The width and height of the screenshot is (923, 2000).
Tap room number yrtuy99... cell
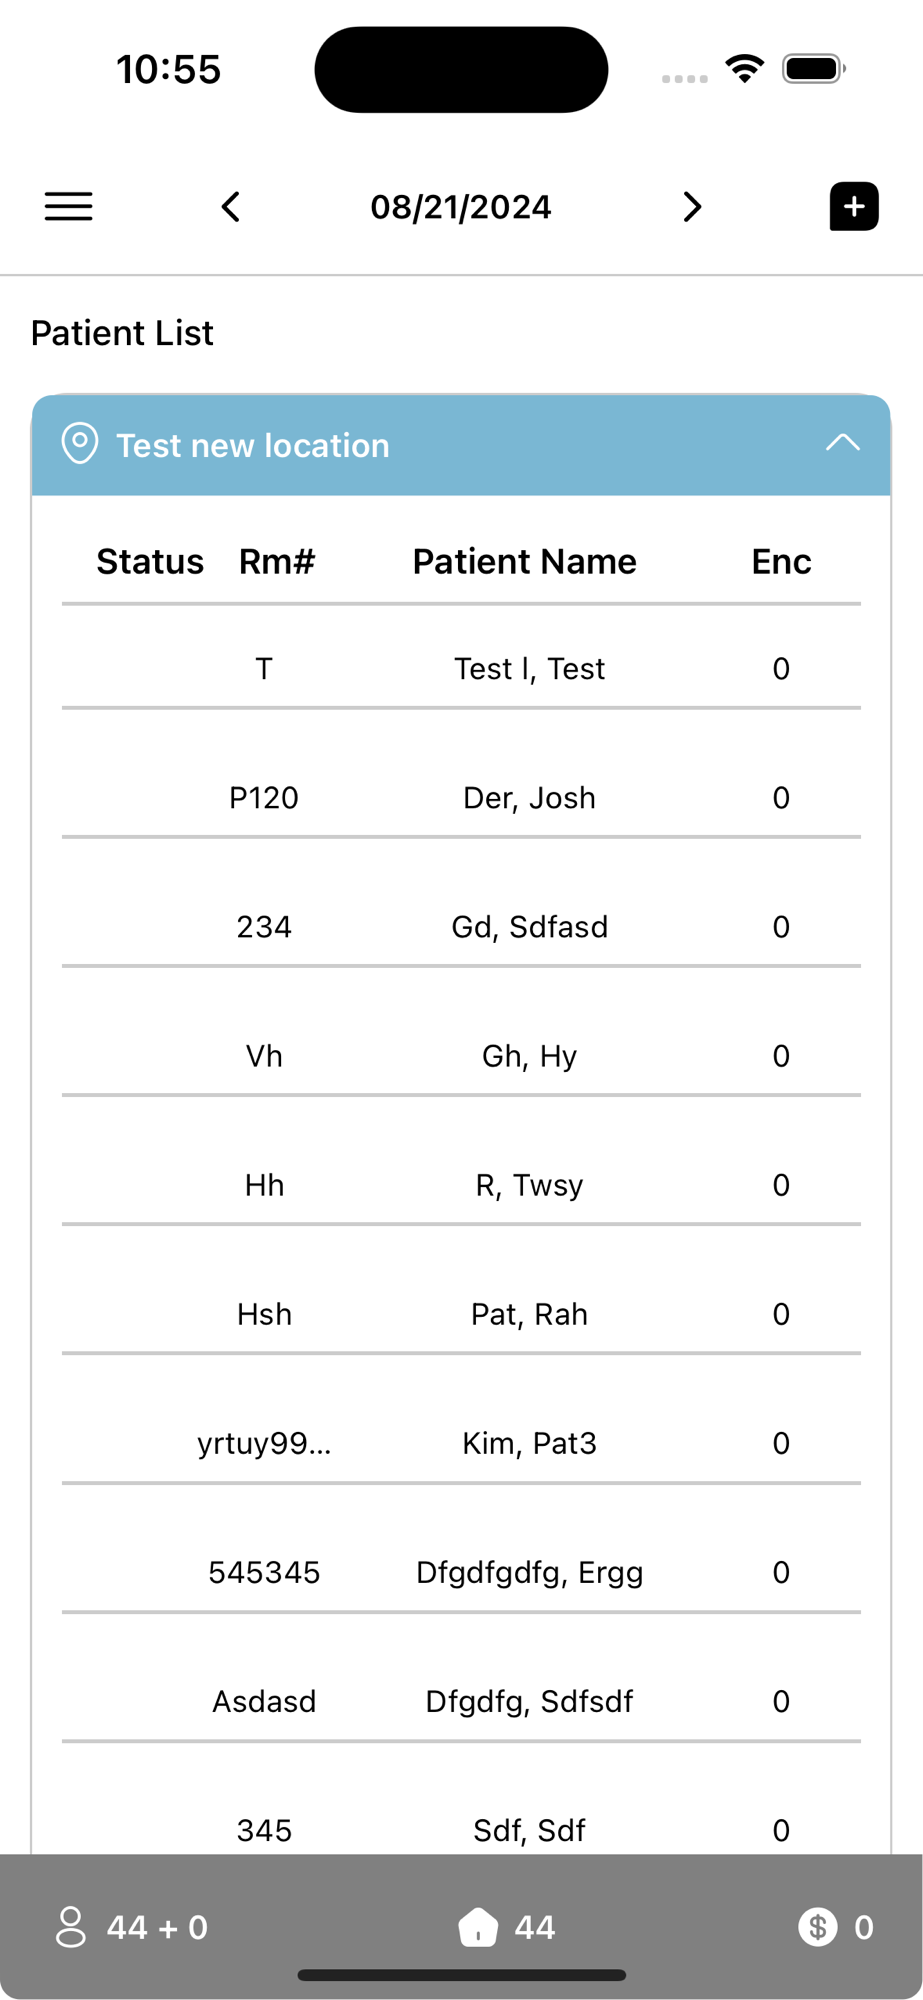point(264,1443)
